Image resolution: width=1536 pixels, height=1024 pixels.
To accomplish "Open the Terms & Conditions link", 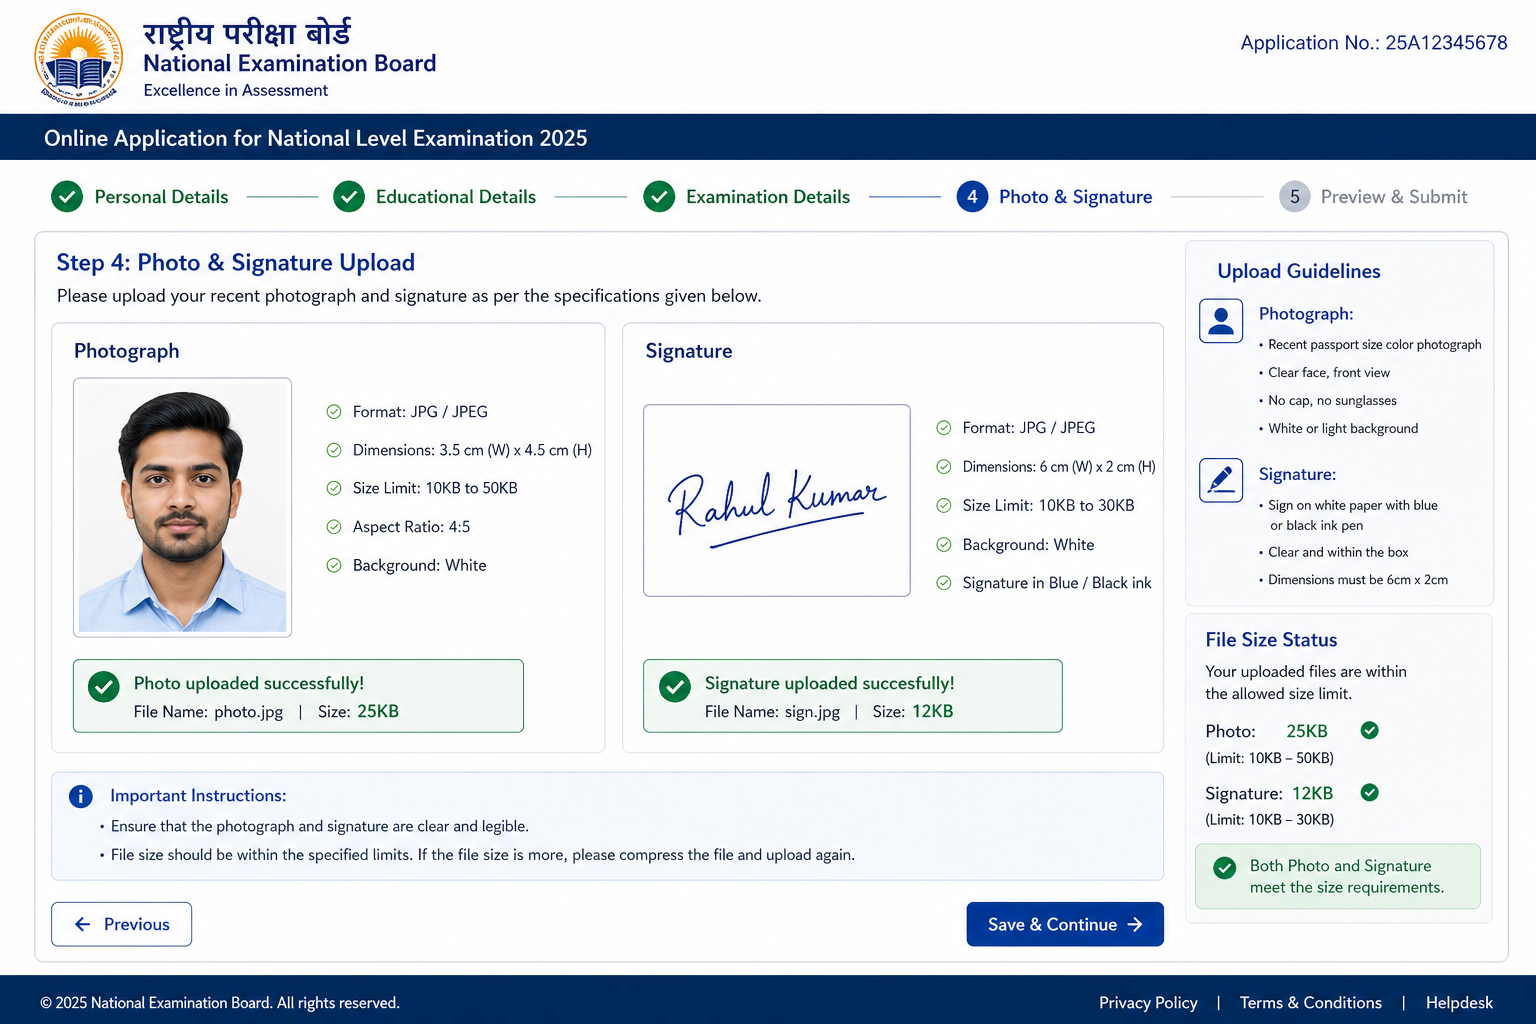I will click(1311, 1003).
